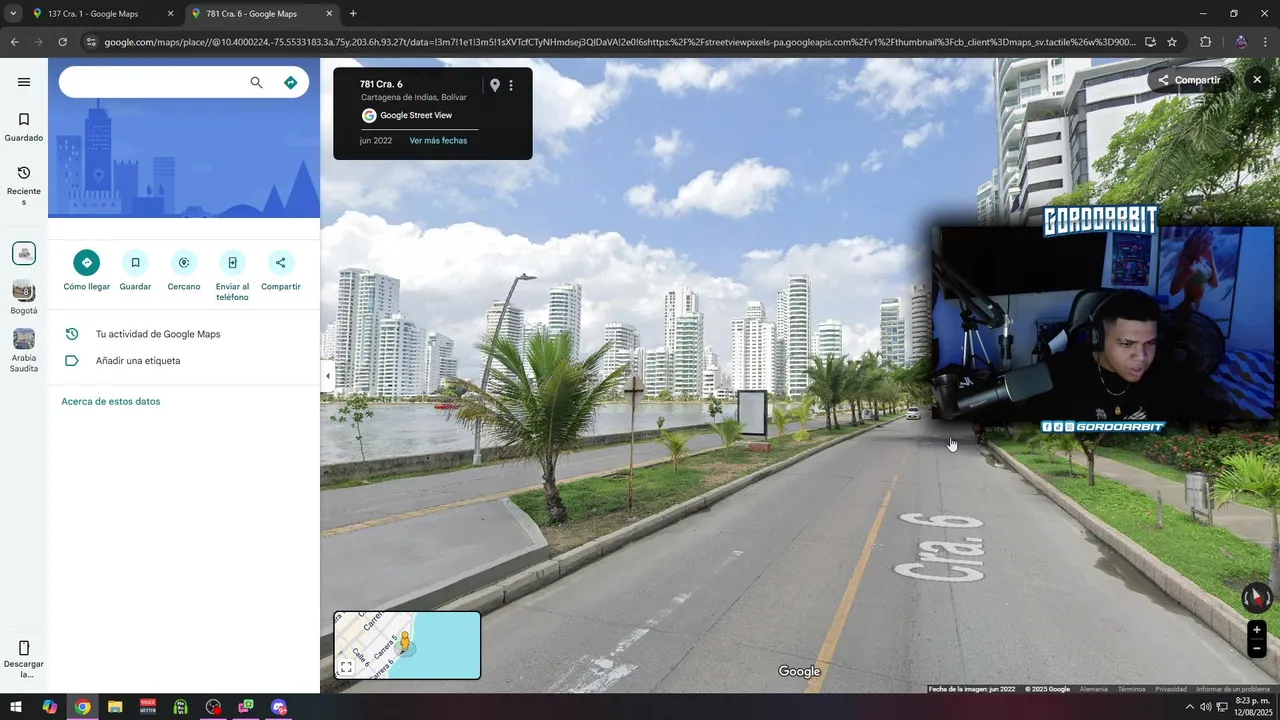Open the Acerca de estos datos link

[x=111, y=401]
